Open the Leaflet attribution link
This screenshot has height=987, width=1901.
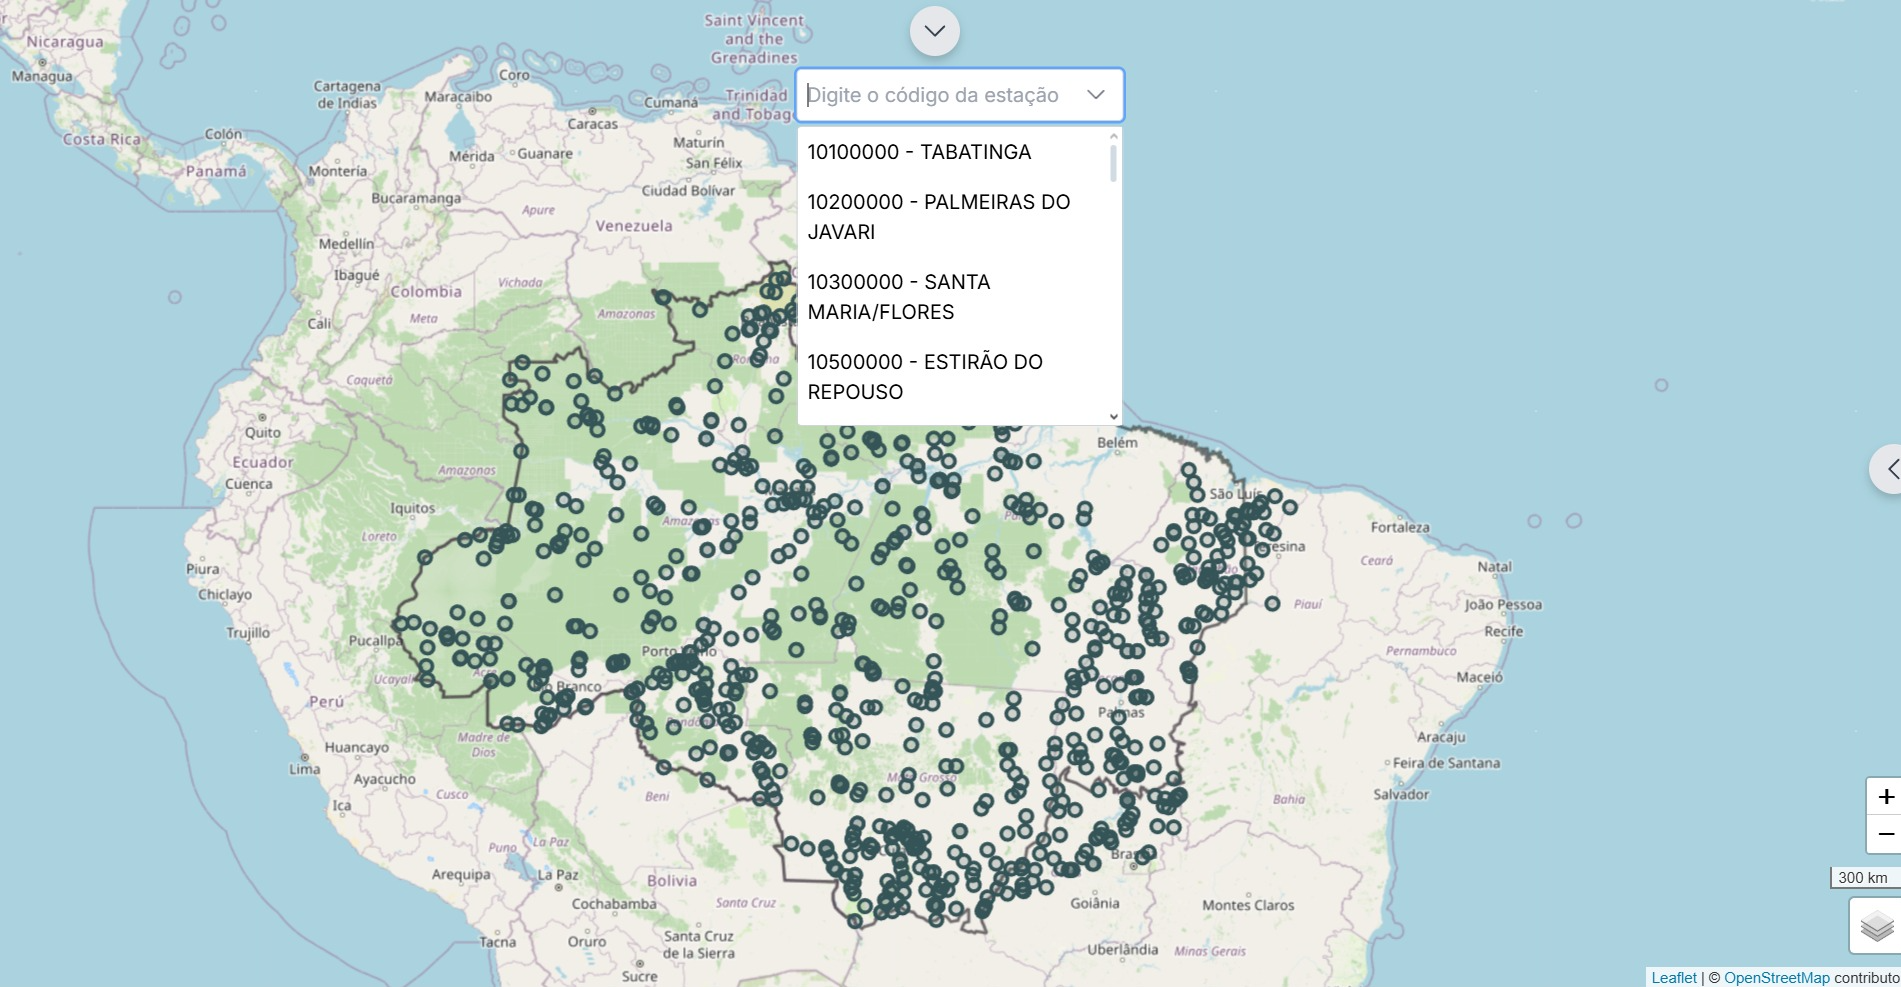pos(1673,977)
